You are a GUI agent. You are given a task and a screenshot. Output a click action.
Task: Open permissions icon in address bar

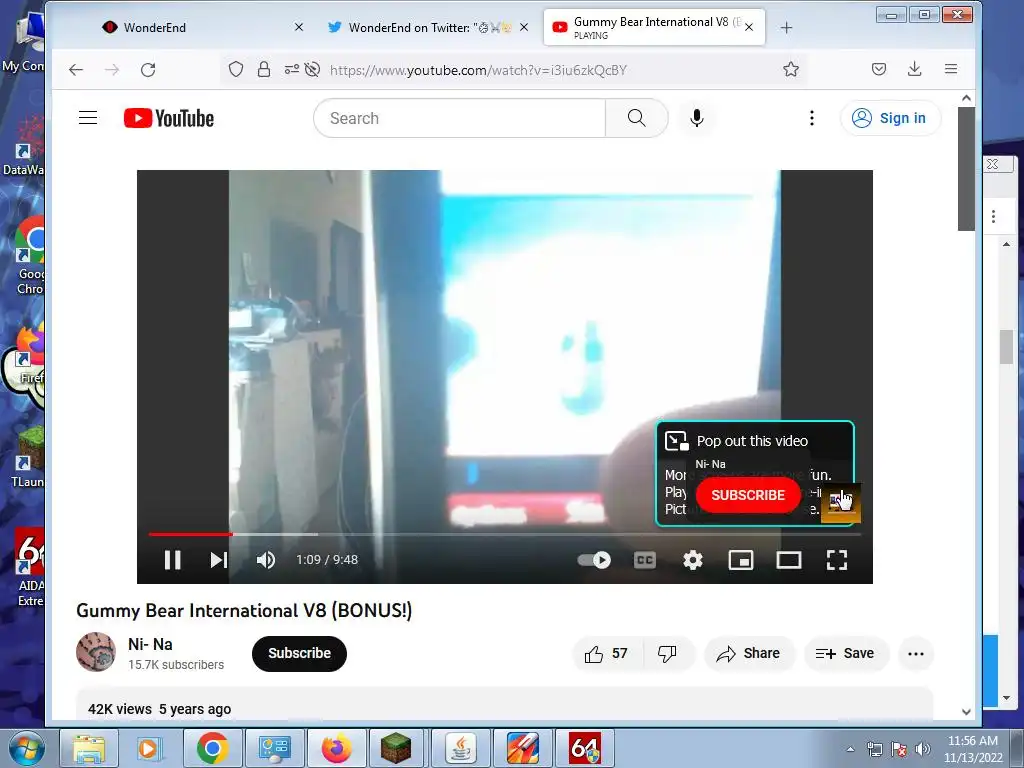tap(292, 69)
